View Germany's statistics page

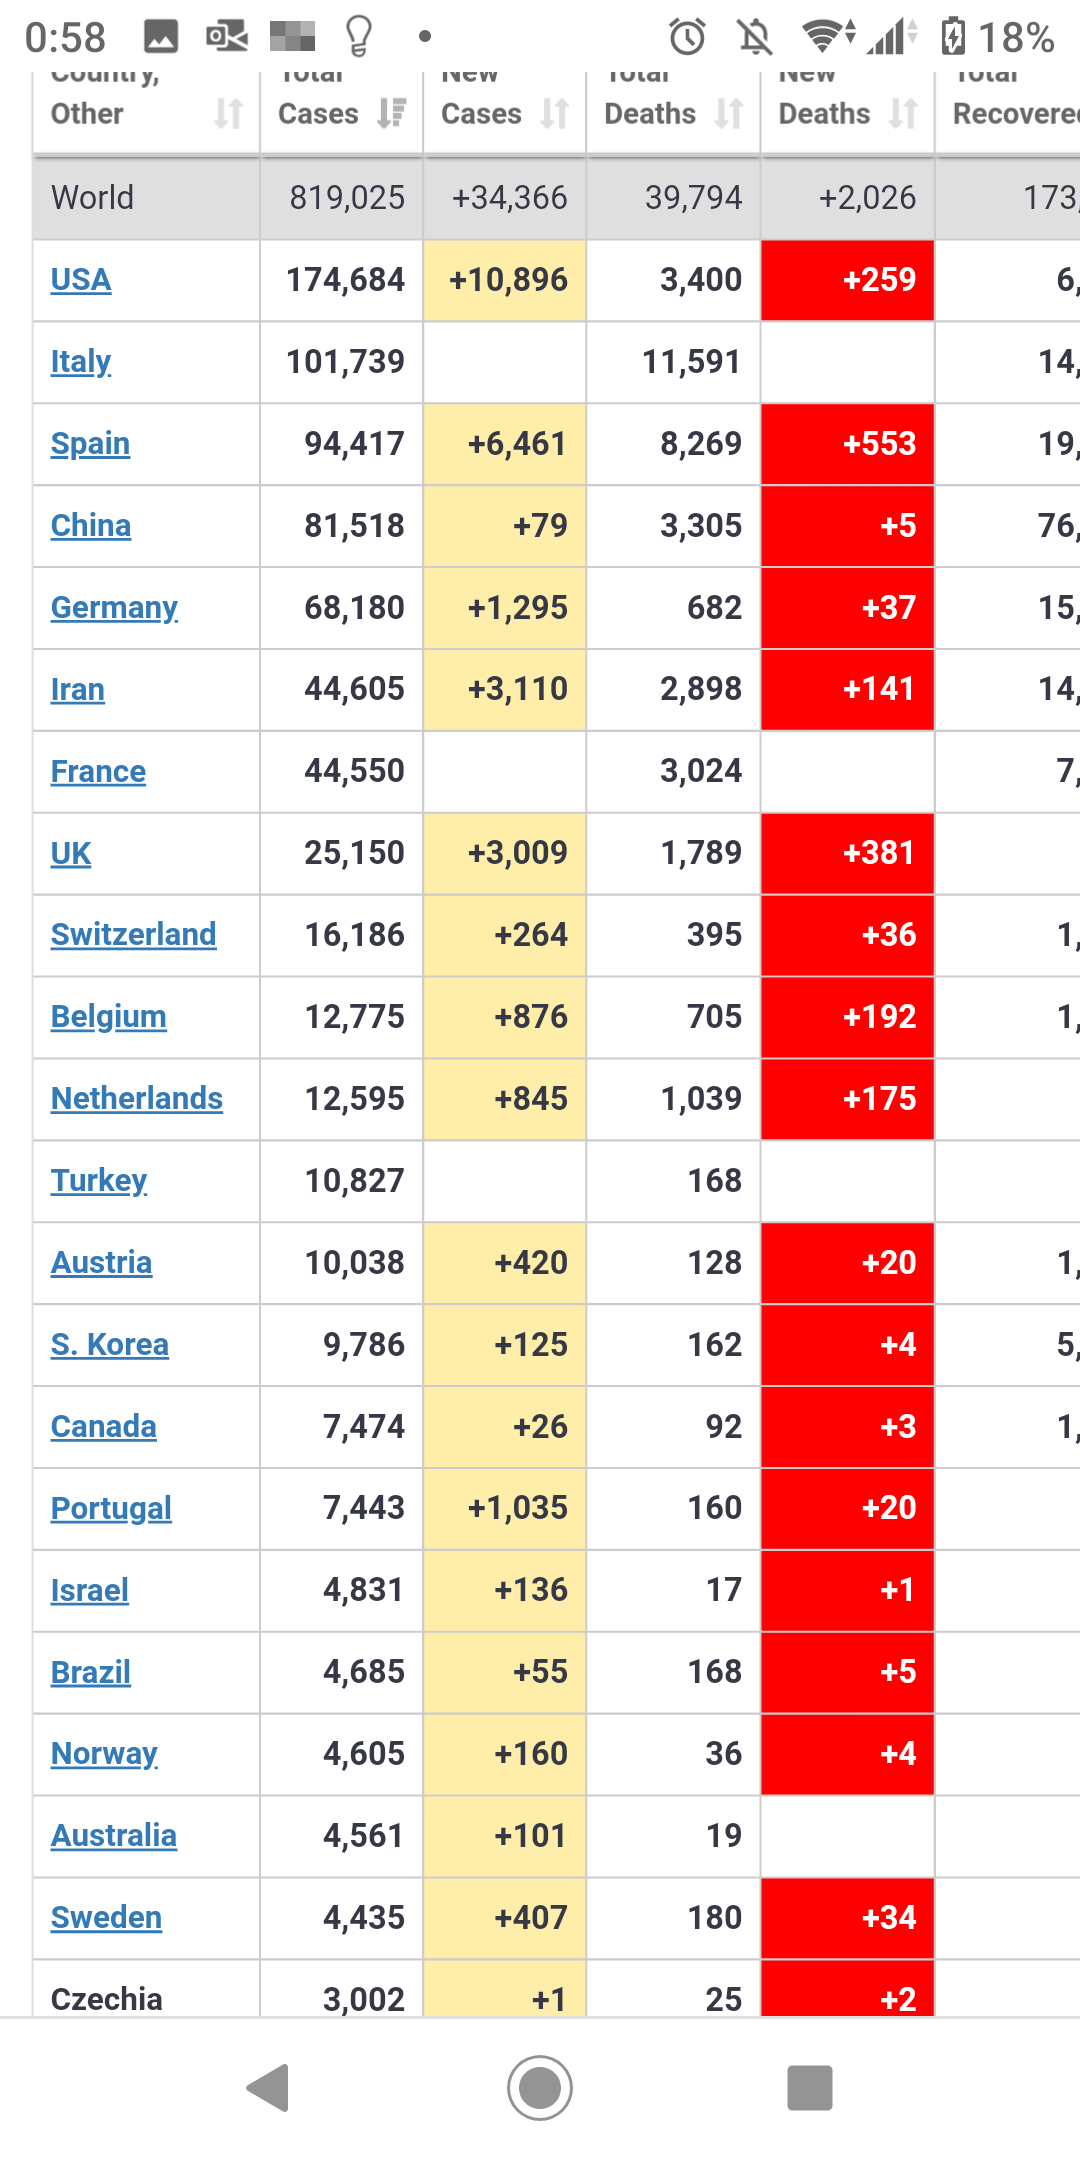[x=114, y=608]
